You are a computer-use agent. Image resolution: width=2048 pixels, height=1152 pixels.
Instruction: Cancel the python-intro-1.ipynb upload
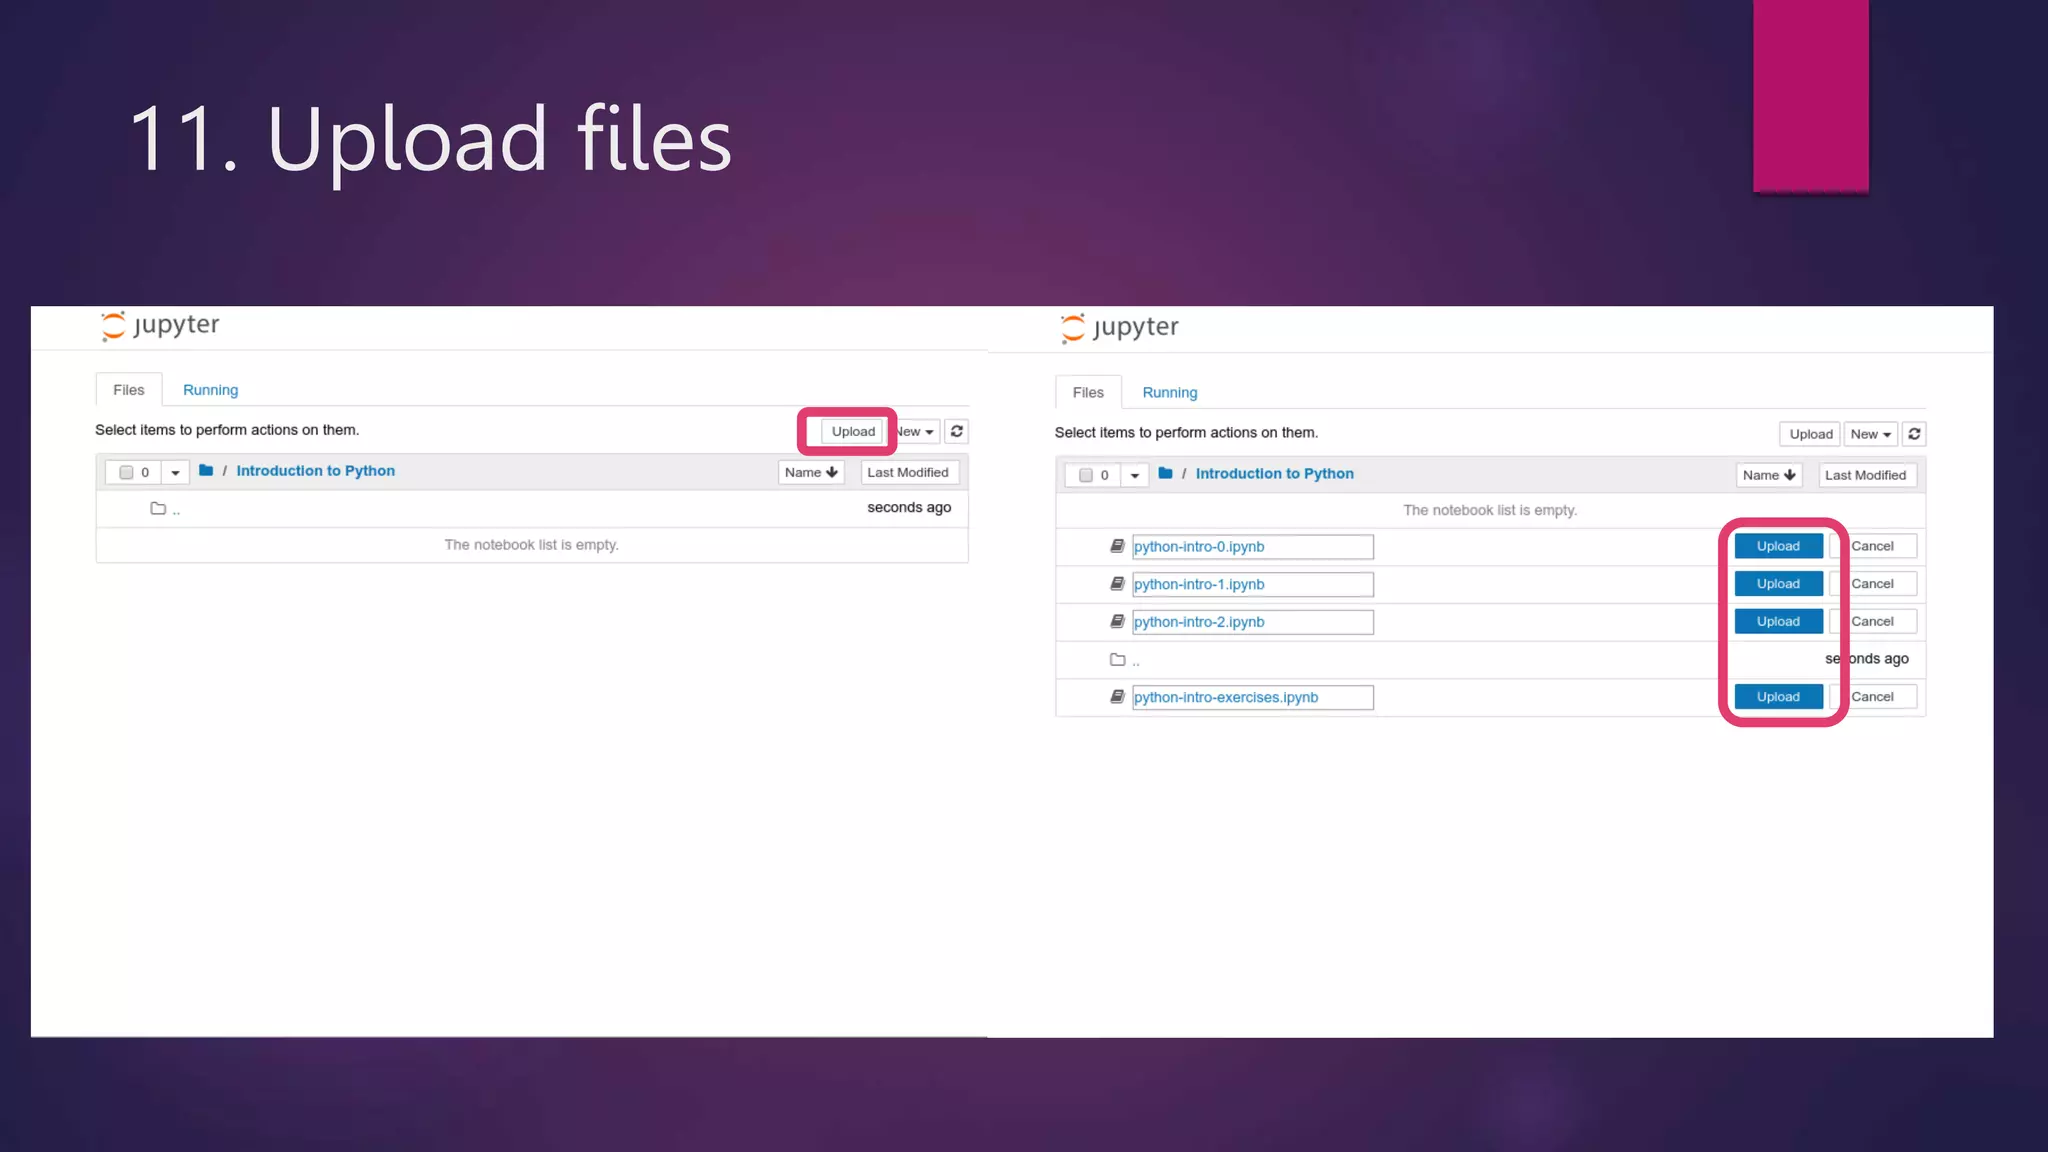tap(1872, 584)
